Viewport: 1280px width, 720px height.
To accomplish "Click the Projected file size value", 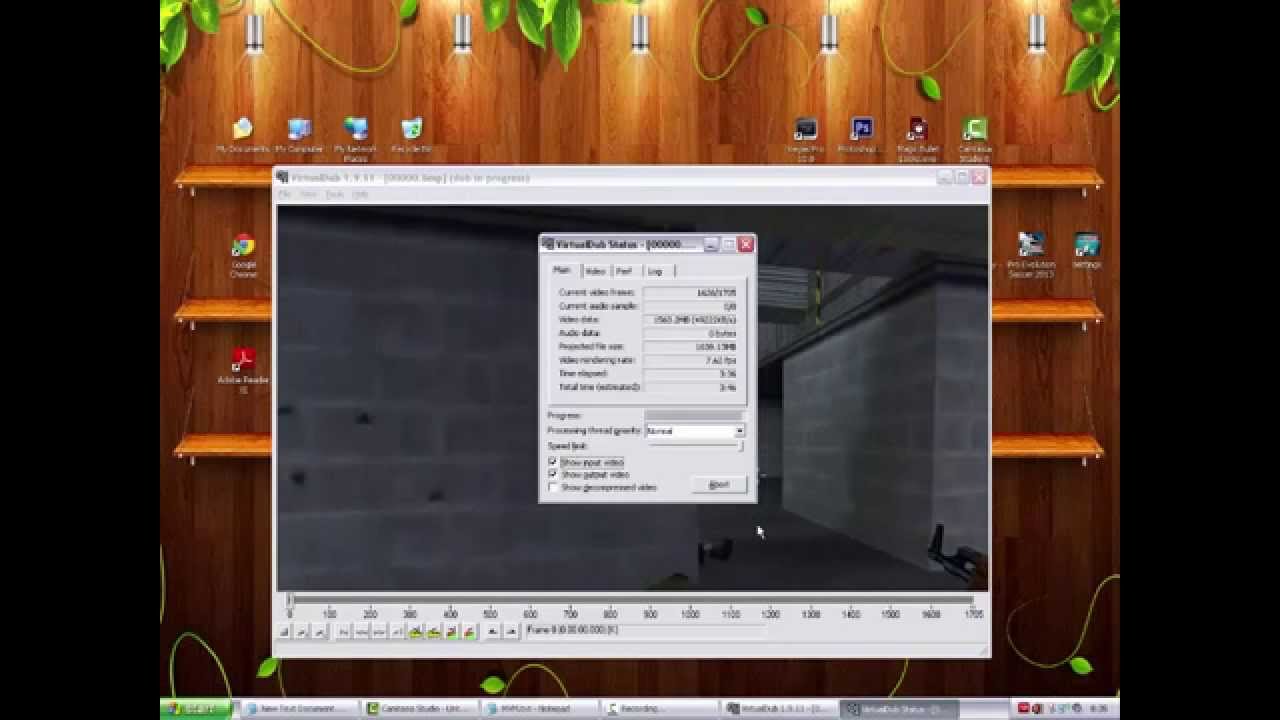I will pyautogui.click(x=692, y=346).
